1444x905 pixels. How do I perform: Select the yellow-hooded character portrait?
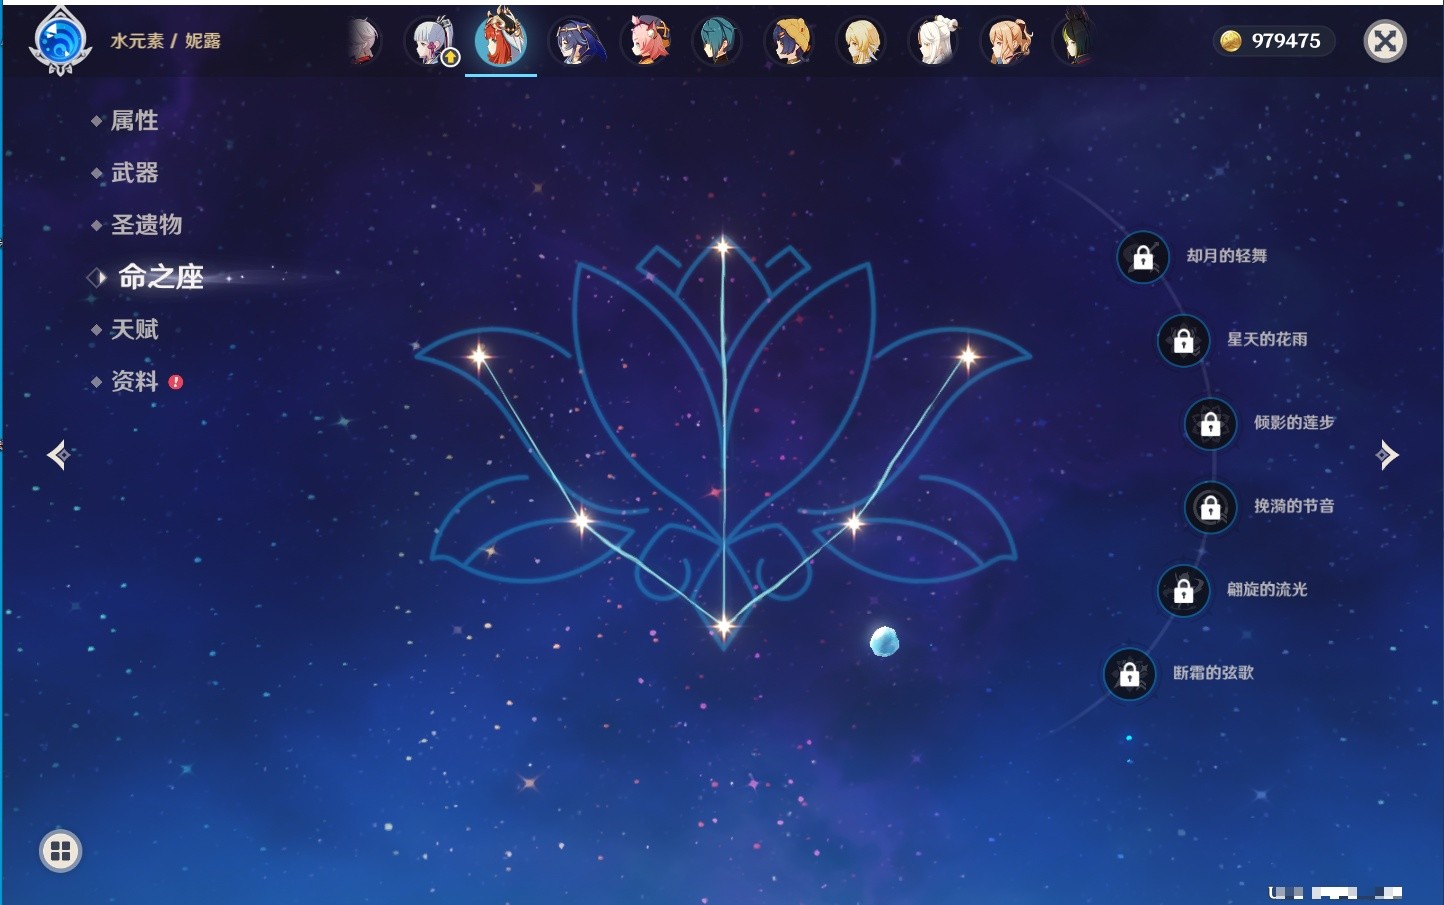(x=790, y=42)
